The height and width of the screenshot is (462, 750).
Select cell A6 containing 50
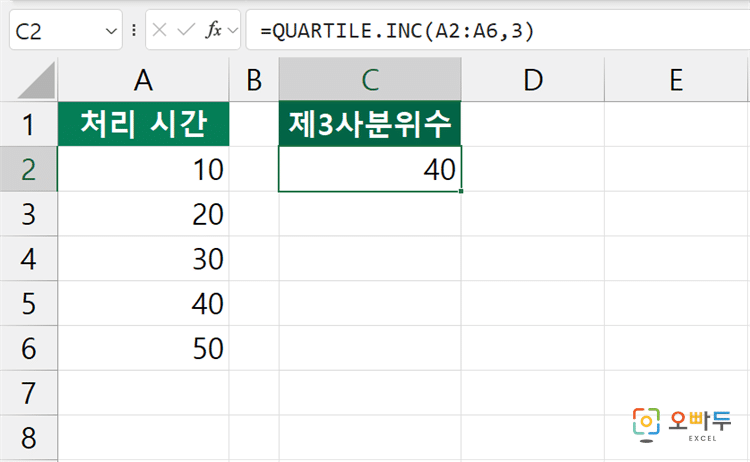(143, 348)
